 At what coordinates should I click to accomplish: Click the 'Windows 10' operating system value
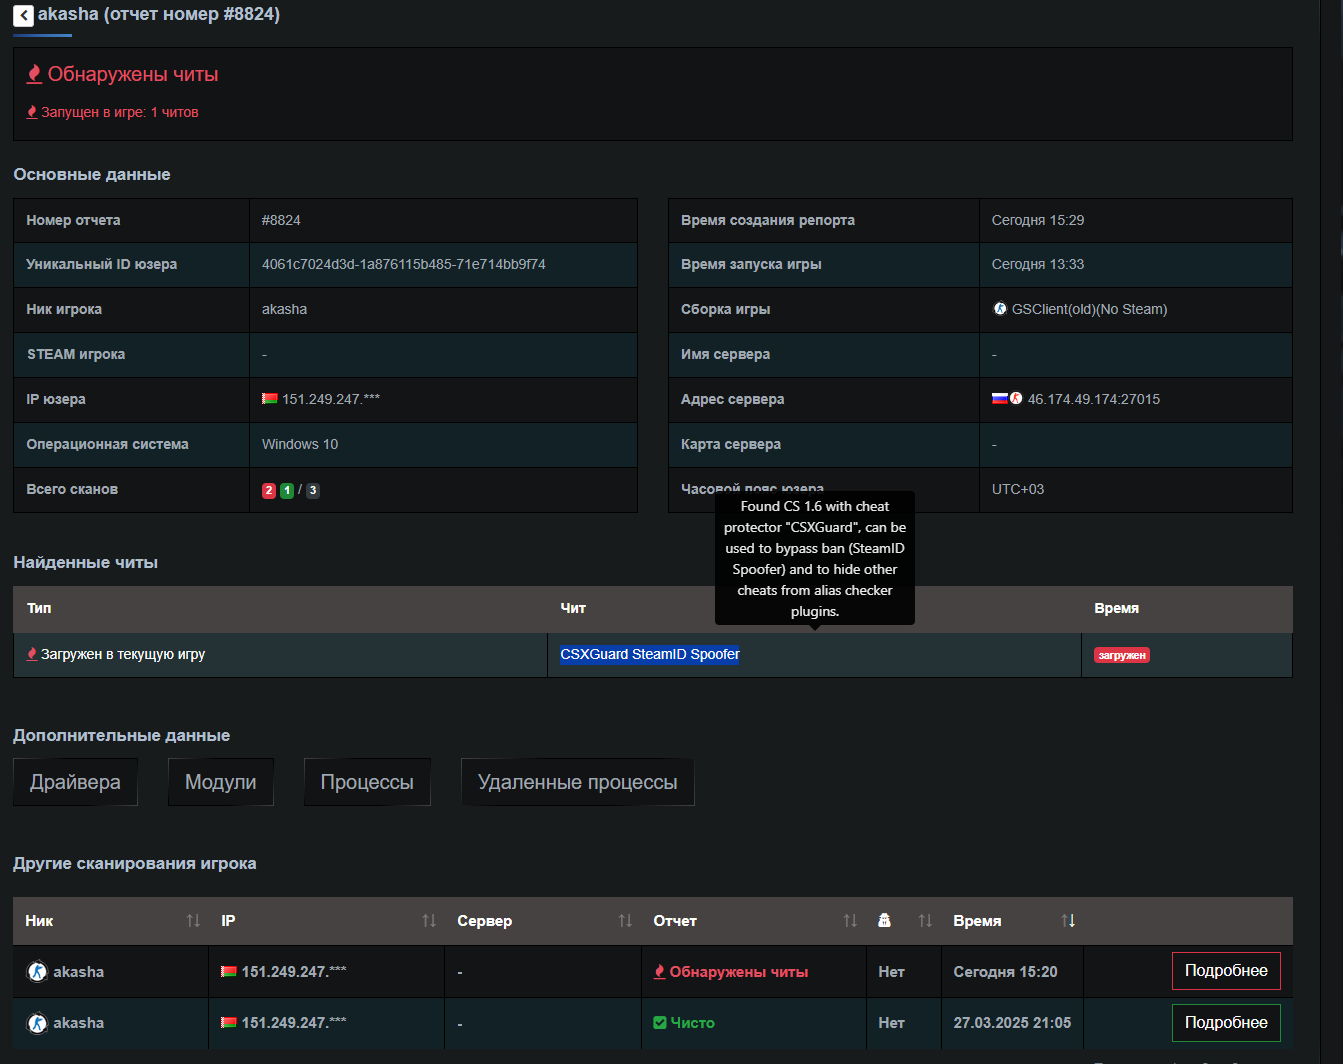[x=300, y=444]
